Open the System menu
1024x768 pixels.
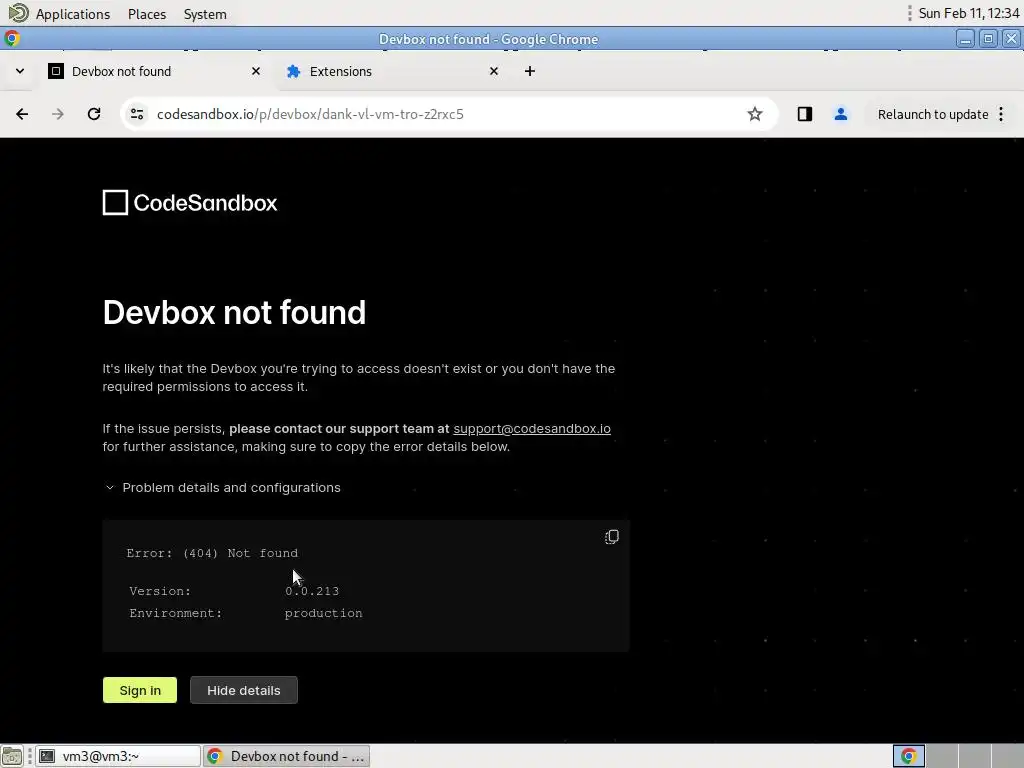point(205,14)
